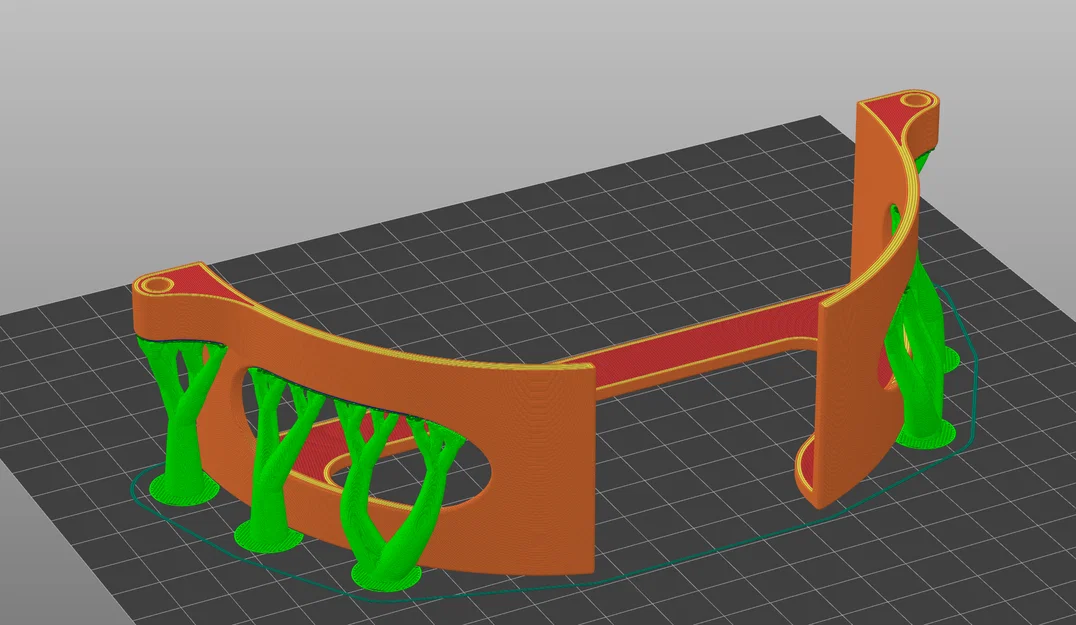The image size is (1076, 625).
Task: Click the round hole on left top tab
Action: click(x=157, y=284)
